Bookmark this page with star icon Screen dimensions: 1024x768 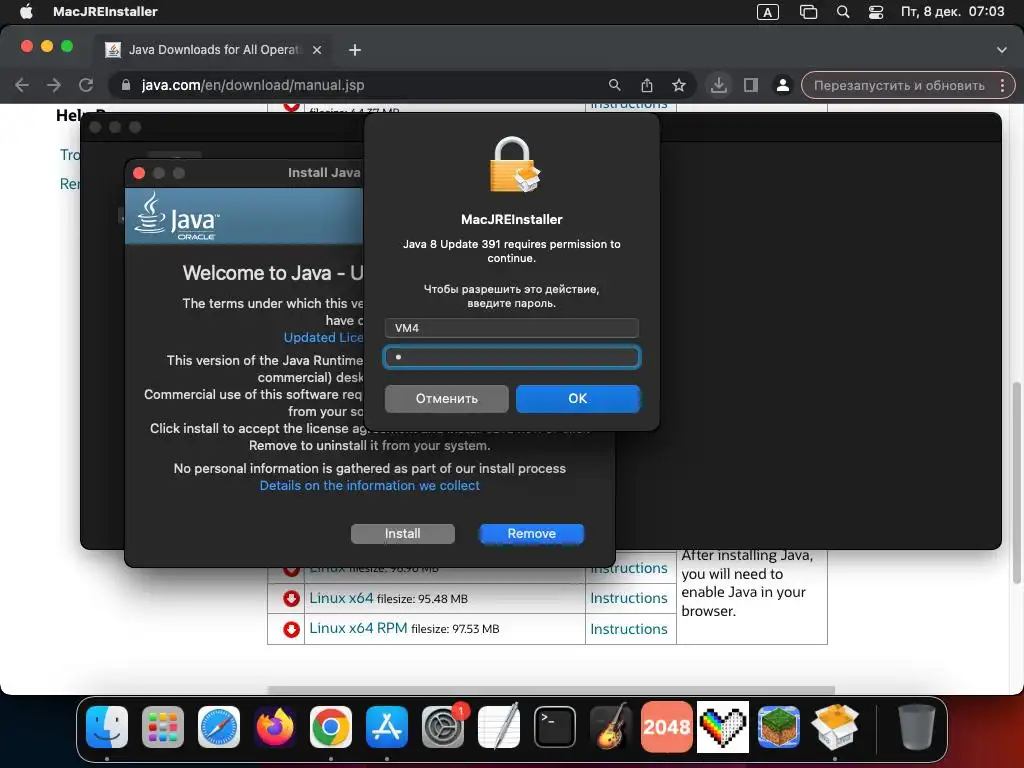pos(679,85)
